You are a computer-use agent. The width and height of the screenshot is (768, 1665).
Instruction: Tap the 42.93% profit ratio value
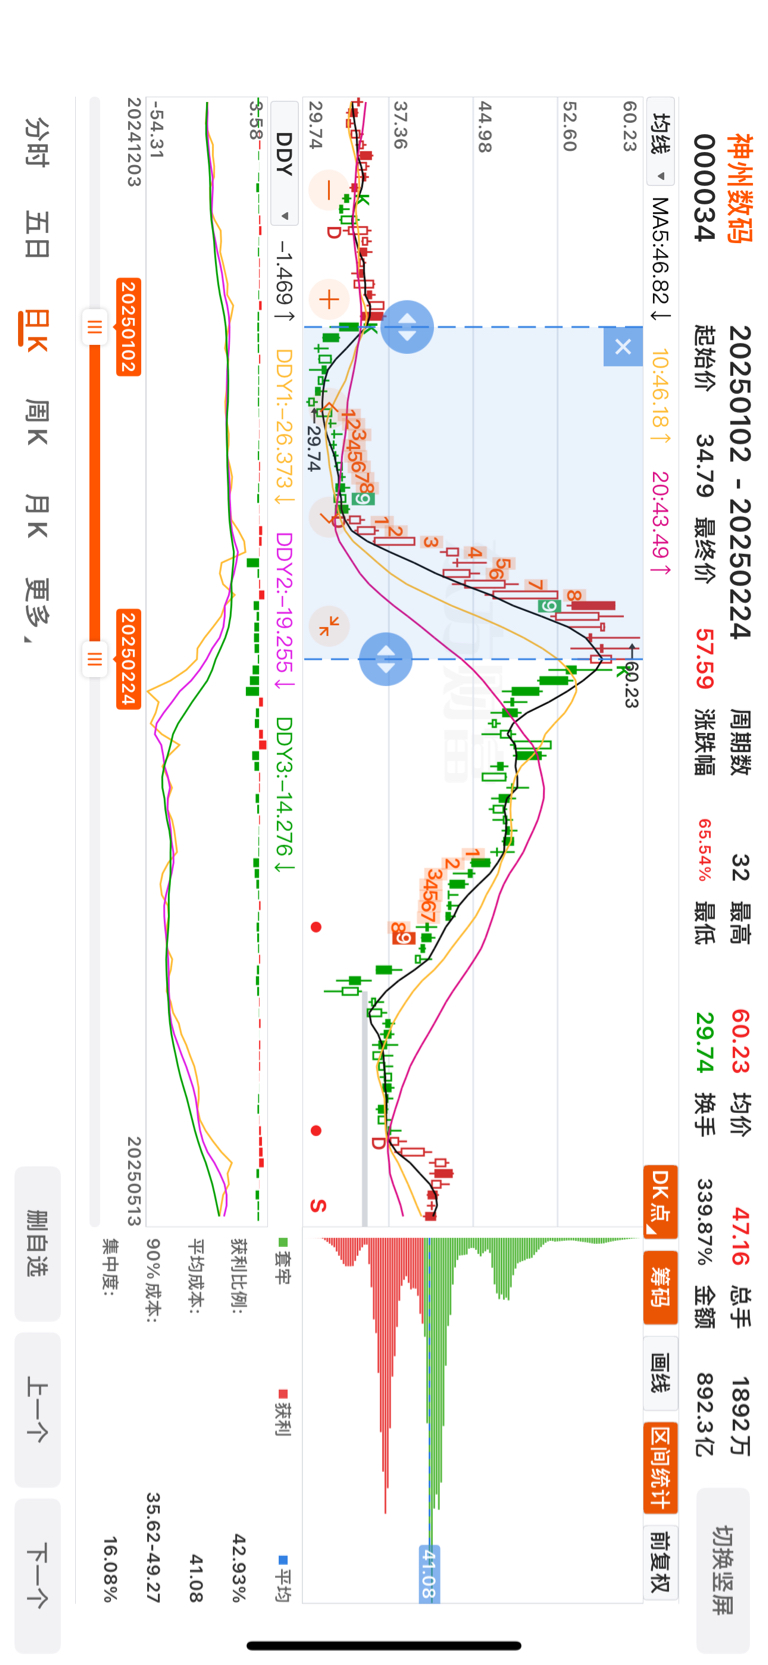click(x=240, y=1568)
